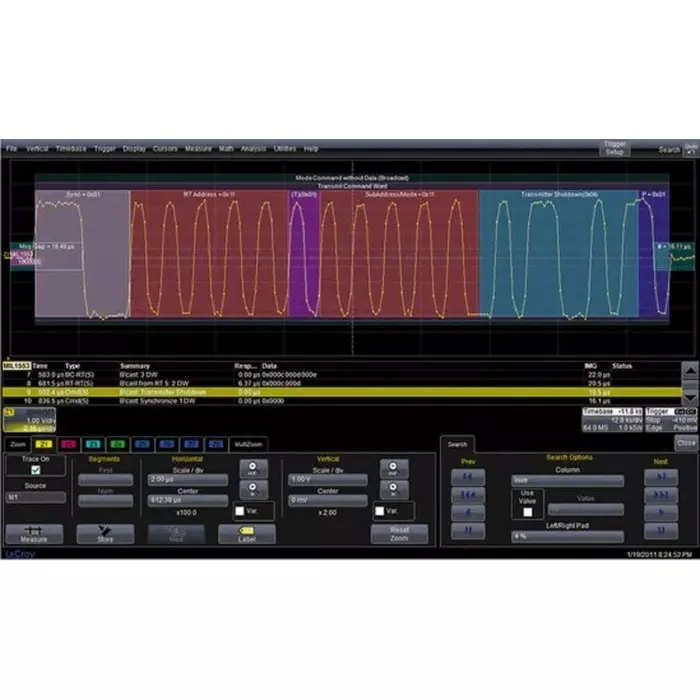
Task: Enable Var checkbox under Vertical
Action: pos(380,511)
